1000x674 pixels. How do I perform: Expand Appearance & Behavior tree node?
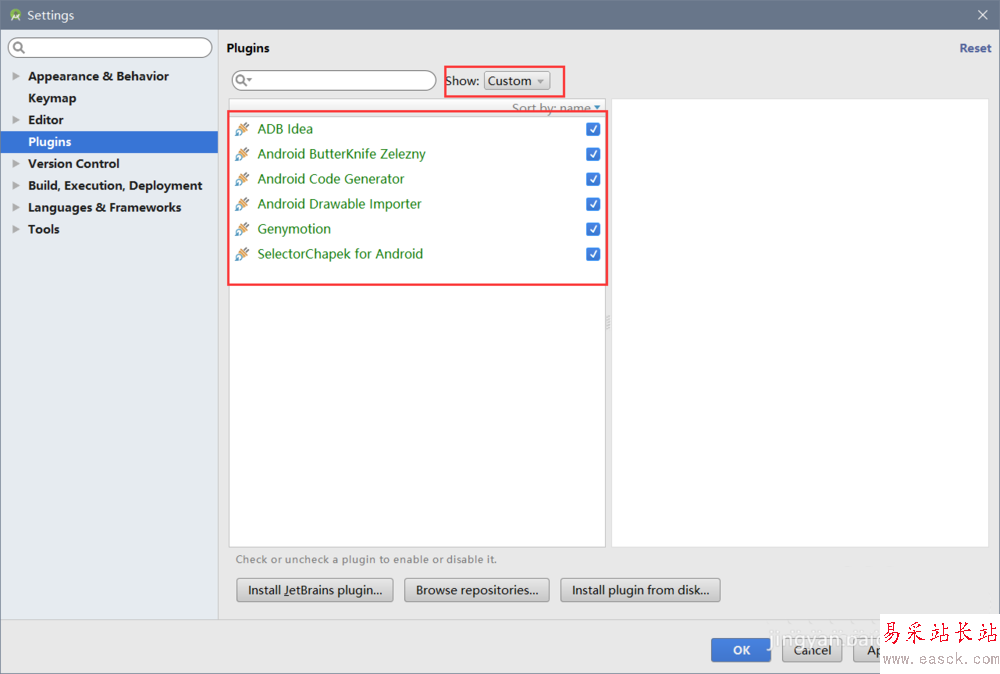16,76
